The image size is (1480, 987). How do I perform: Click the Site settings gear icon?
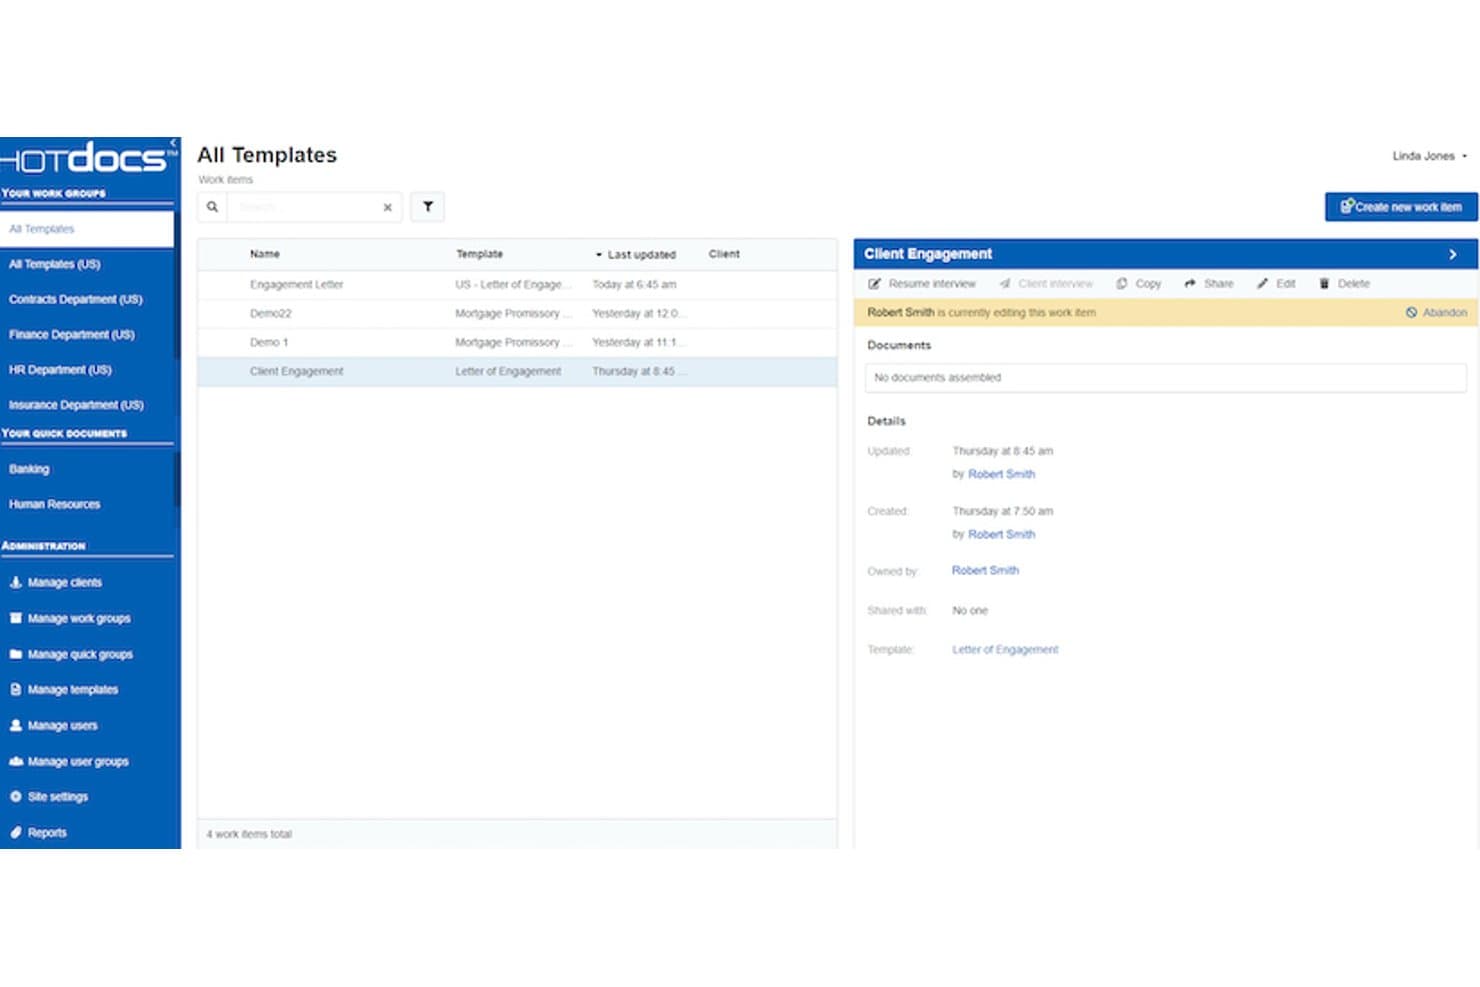coord(16,797)
